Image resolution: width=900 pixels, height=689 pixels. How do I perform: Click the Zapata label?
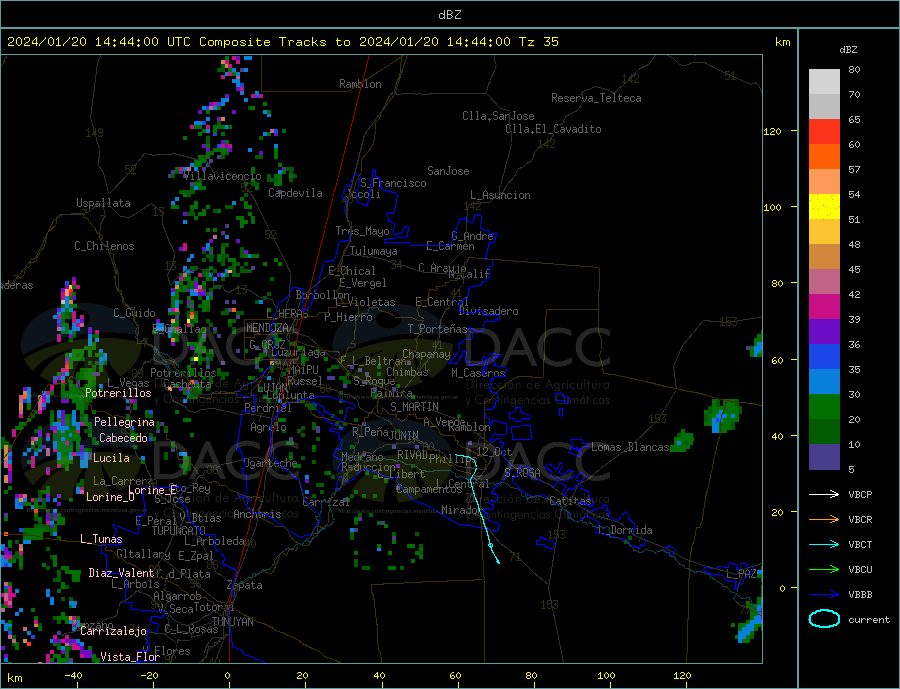(x=245, y=585)
